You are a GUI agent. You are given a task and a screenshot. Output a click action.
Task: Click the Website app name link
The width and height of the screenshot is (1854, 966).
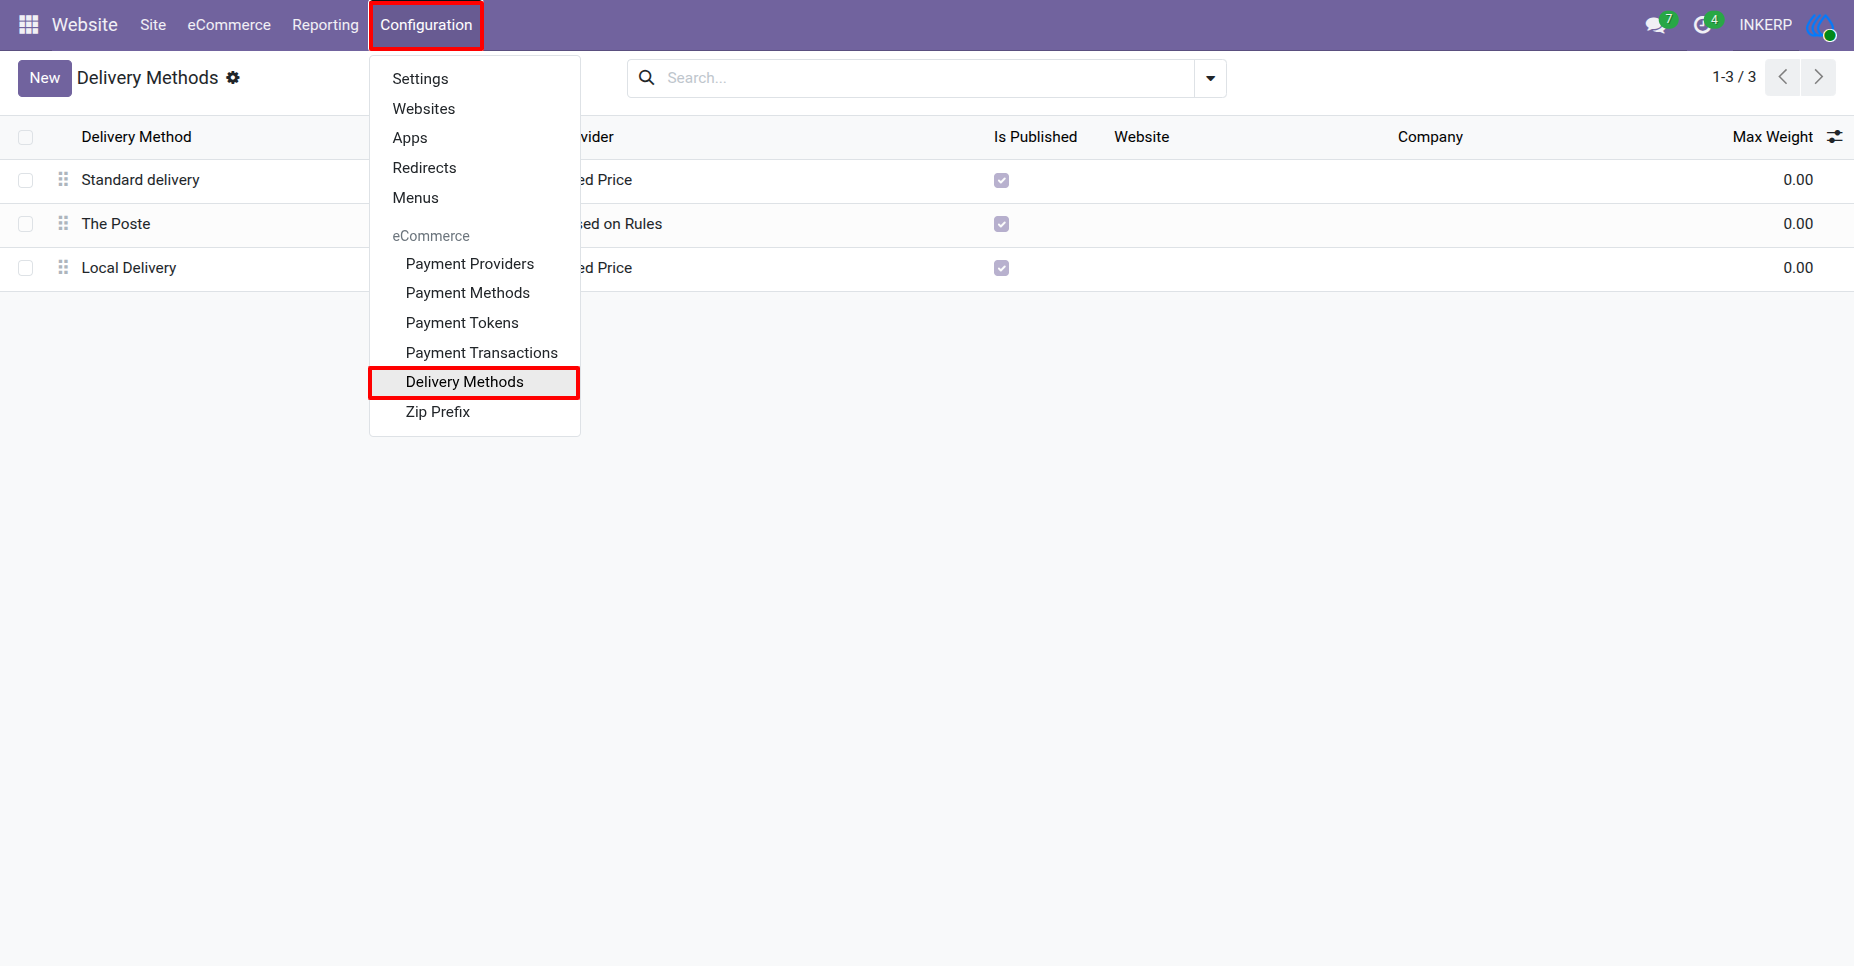tap(85, 25)
